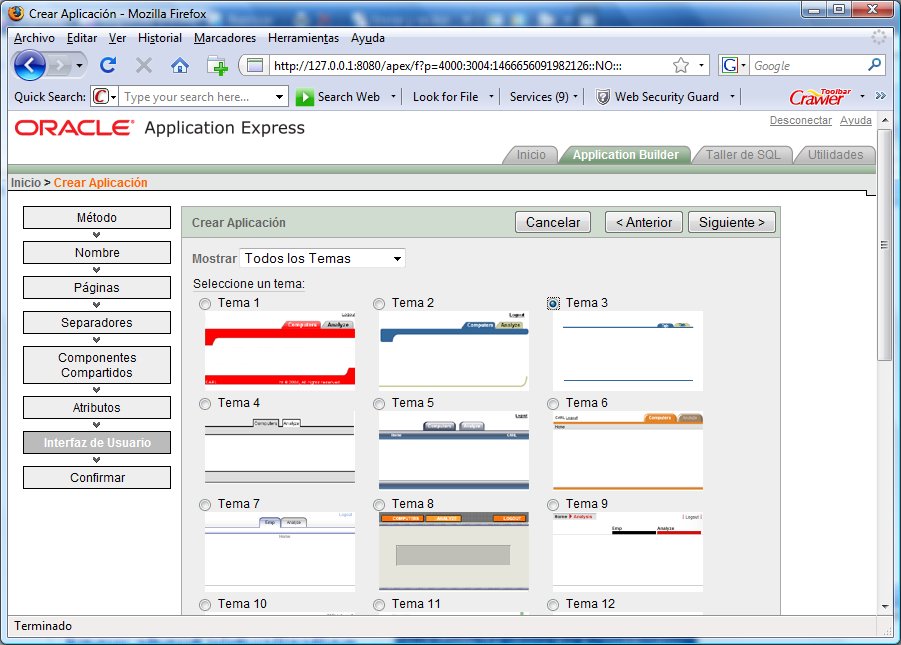The image size is (901, 645).
Task: Open the search engine selector dropdown arrow
Action: pos(744,66)
